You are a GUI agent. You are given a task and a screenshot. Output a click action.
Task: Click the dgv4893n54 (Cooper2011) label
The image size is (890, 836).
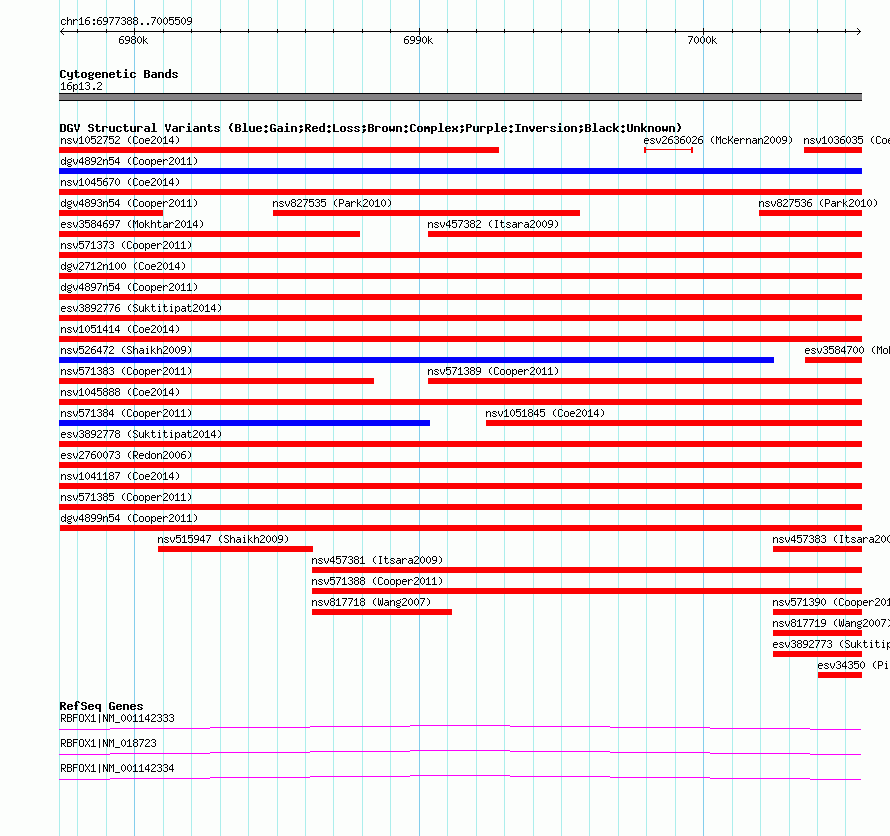(129, 203)
